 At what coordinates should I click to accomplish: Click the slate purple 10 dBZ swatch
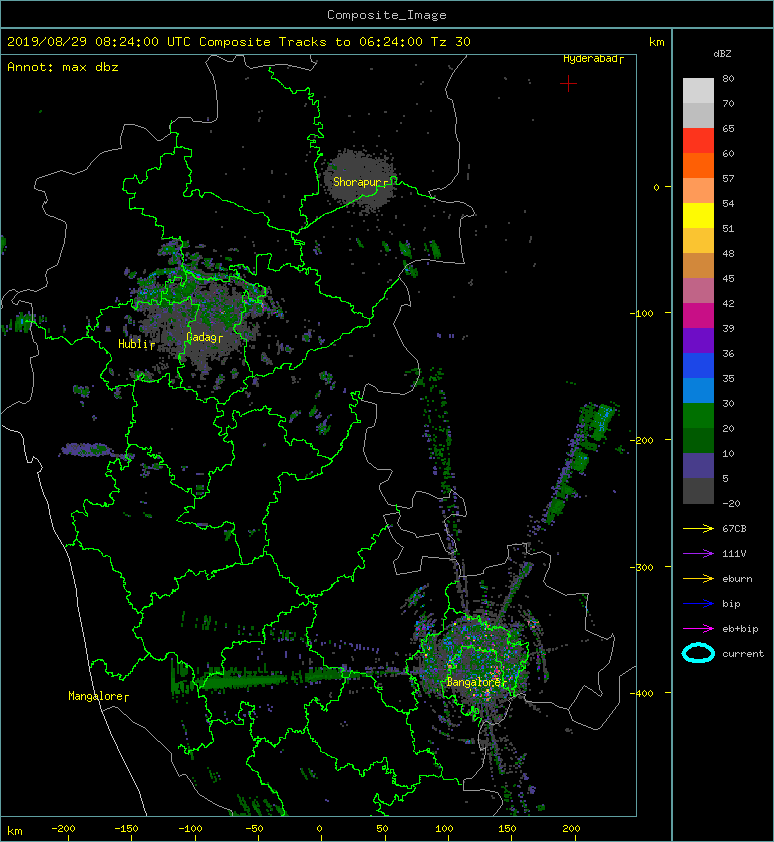(x=698, y=465)
